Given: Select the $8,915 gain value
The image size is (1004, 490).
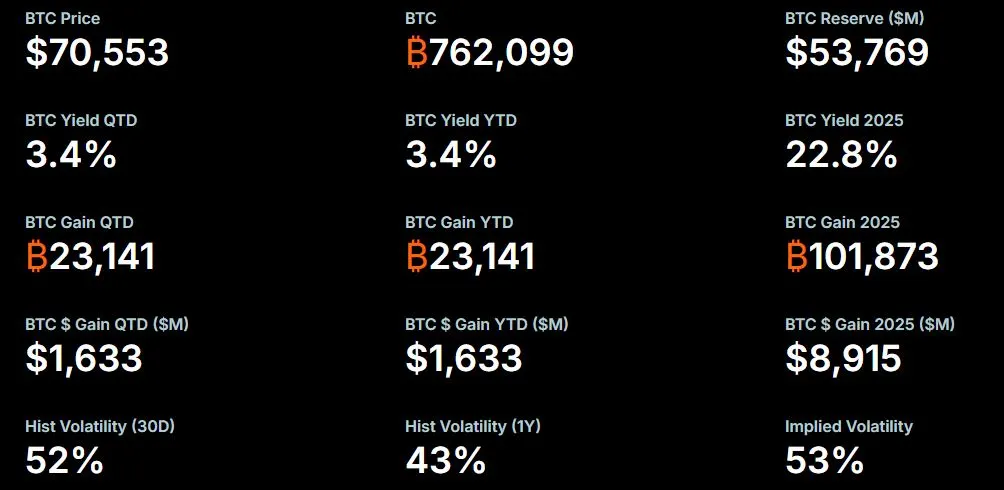Looking at the screenshot, I should [843, 358].
